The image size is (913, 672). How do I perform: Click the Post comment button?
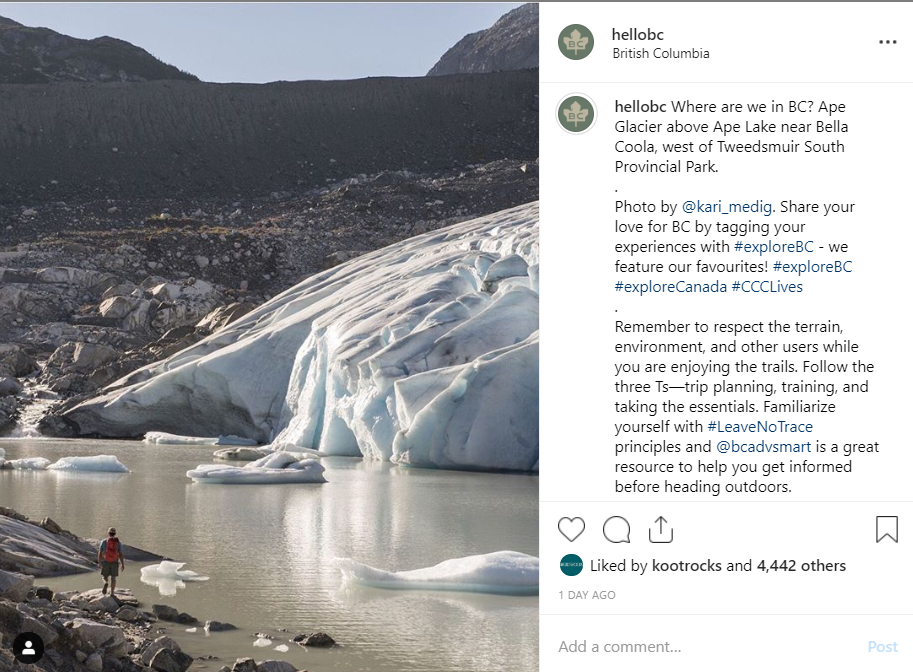[882, 646]
